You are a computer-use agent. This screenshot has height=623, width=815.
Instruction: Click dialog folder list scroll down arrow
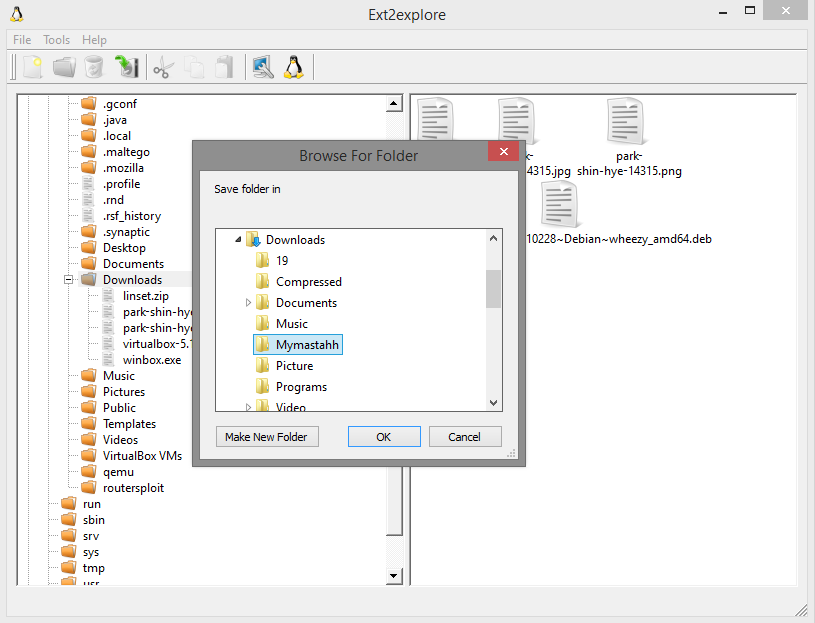[493, 403]
